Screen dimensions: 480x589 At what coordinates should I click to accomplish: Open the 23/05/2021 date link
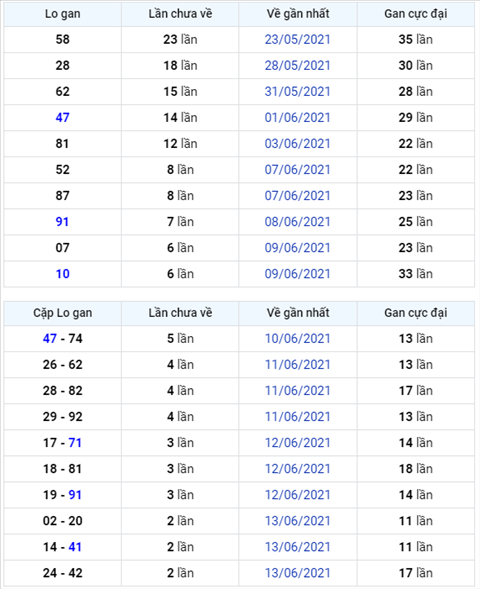(x=297, y=39)
